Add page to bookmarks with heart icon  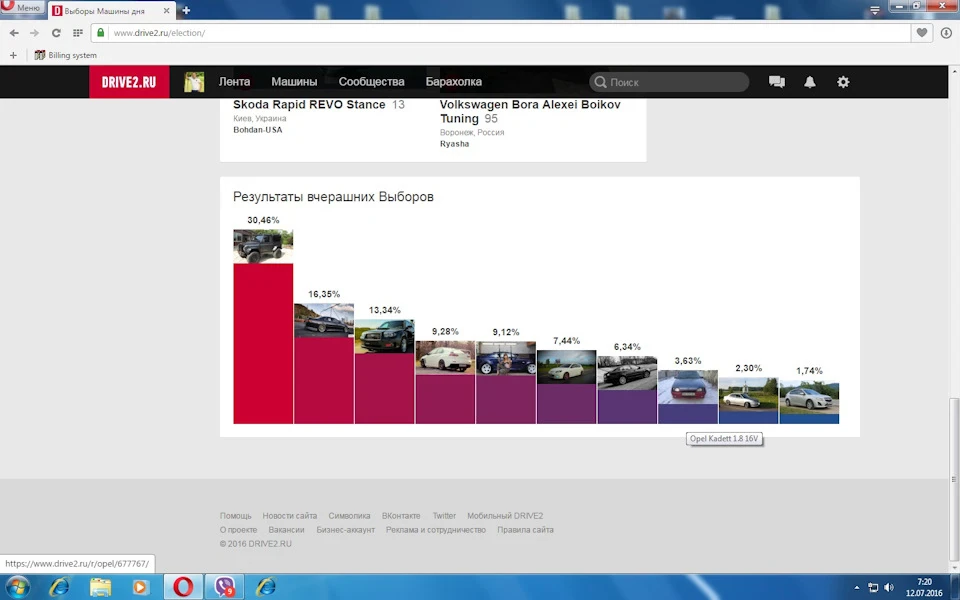(x=921, y=33)
